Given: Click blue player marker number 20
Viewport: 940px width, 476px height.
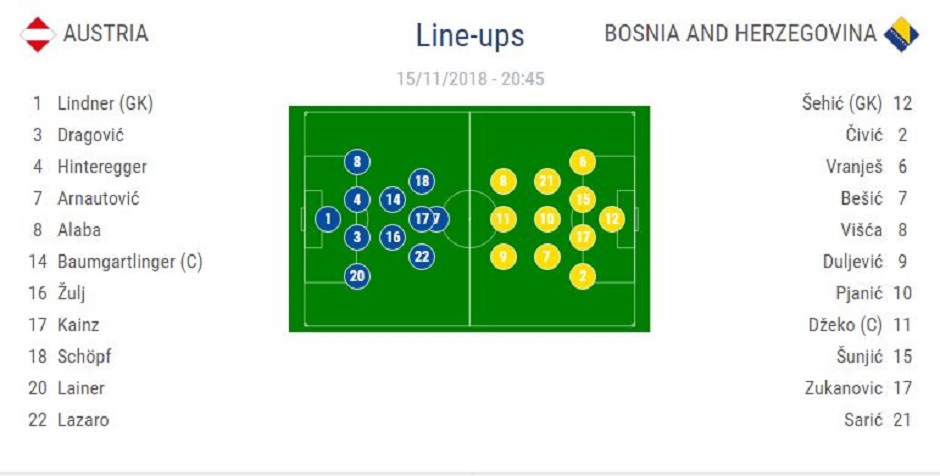Looking at the screenshot, I should click(x=357, y=277).
